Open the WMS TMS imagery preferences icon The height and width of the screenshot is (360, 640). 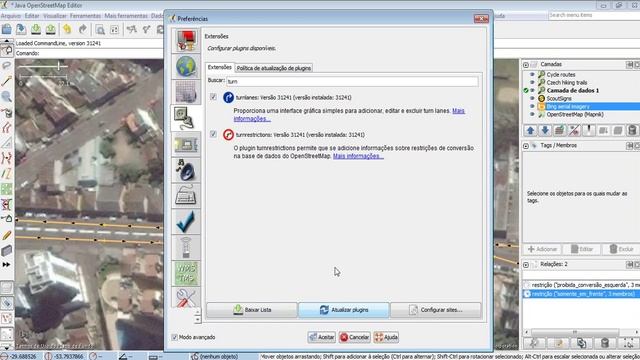(186, 273)
